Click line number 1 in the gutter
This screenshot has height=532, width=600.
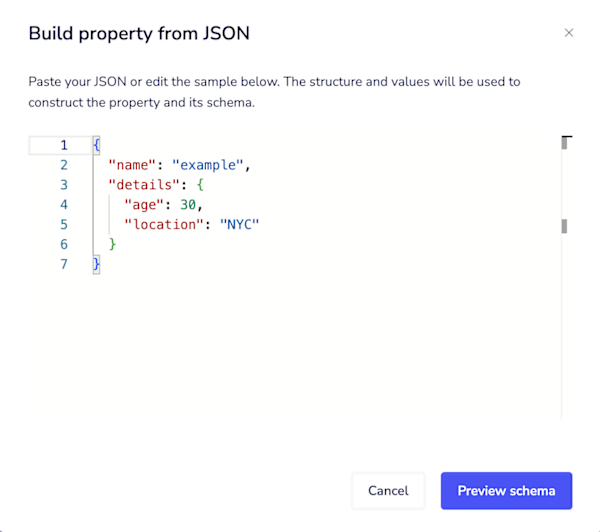tap(64, 145)
